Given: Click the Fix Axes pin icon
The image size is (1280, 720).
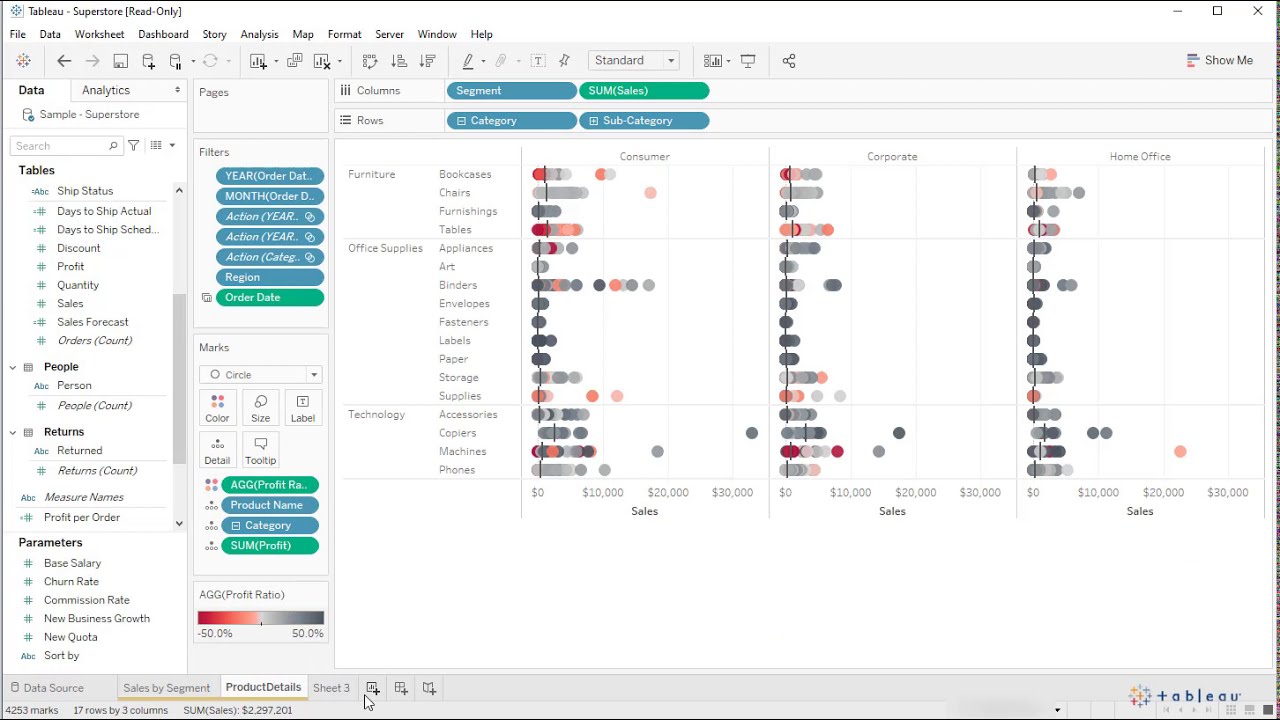Looking at the screenshot, I should [564, 61].
